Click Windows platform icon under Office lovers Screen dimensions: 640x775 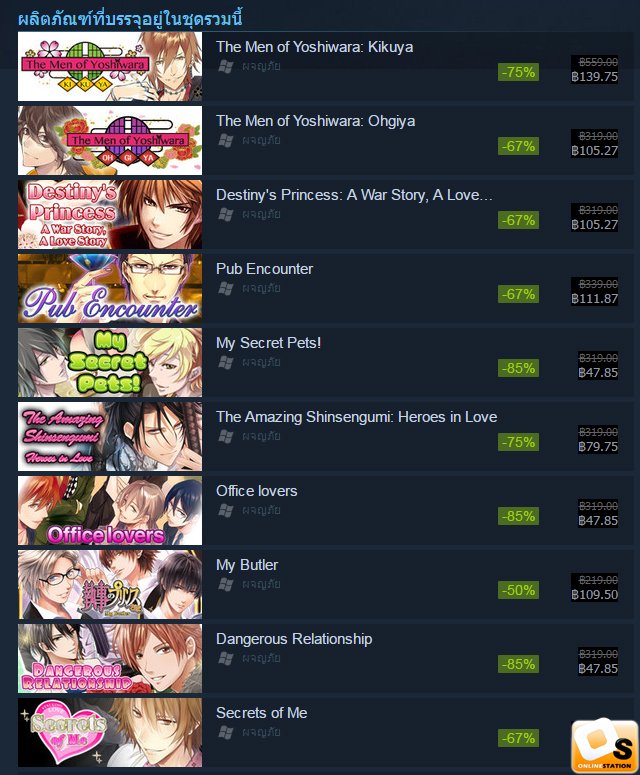pos(226,510)
